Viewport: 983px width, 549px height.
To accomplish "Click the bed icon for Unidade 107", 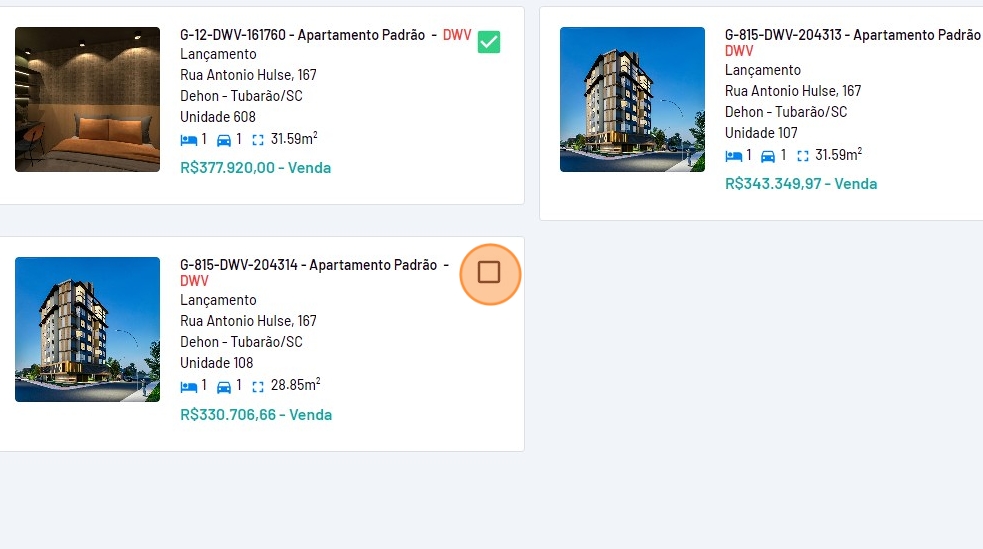I will [x=734, y=155].
